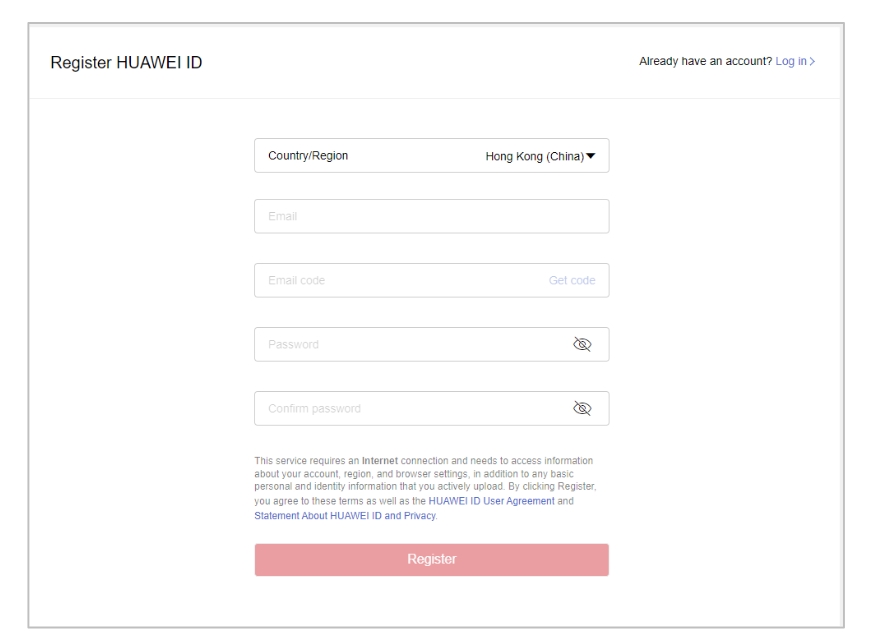Click the triangle arrow beside Hong Kong (China)

coord(591,156)
